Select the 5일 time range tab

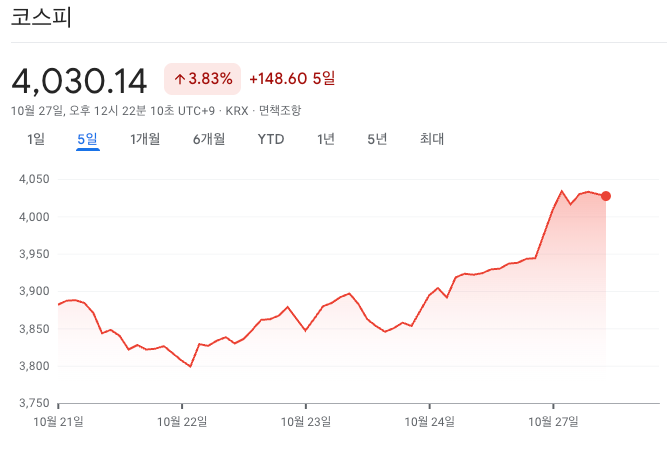[88, 139]
